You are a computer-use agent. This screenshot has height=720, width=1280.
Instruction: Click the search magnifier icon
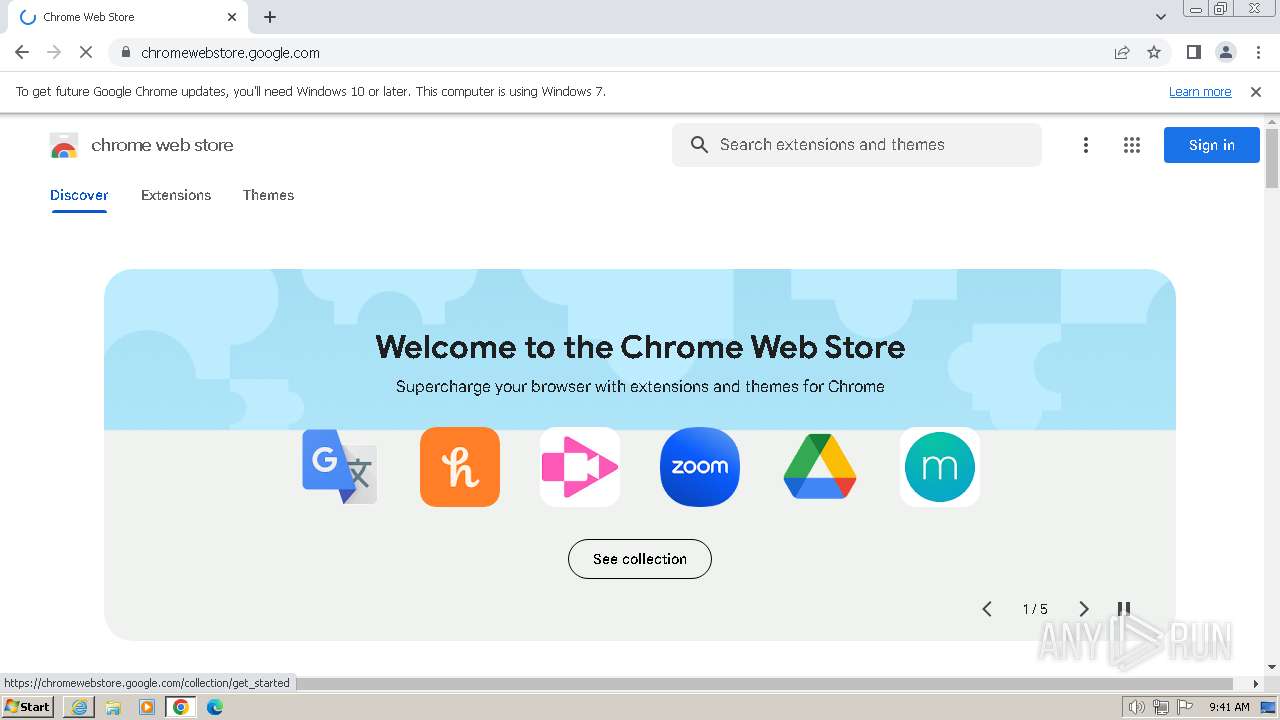700,145
